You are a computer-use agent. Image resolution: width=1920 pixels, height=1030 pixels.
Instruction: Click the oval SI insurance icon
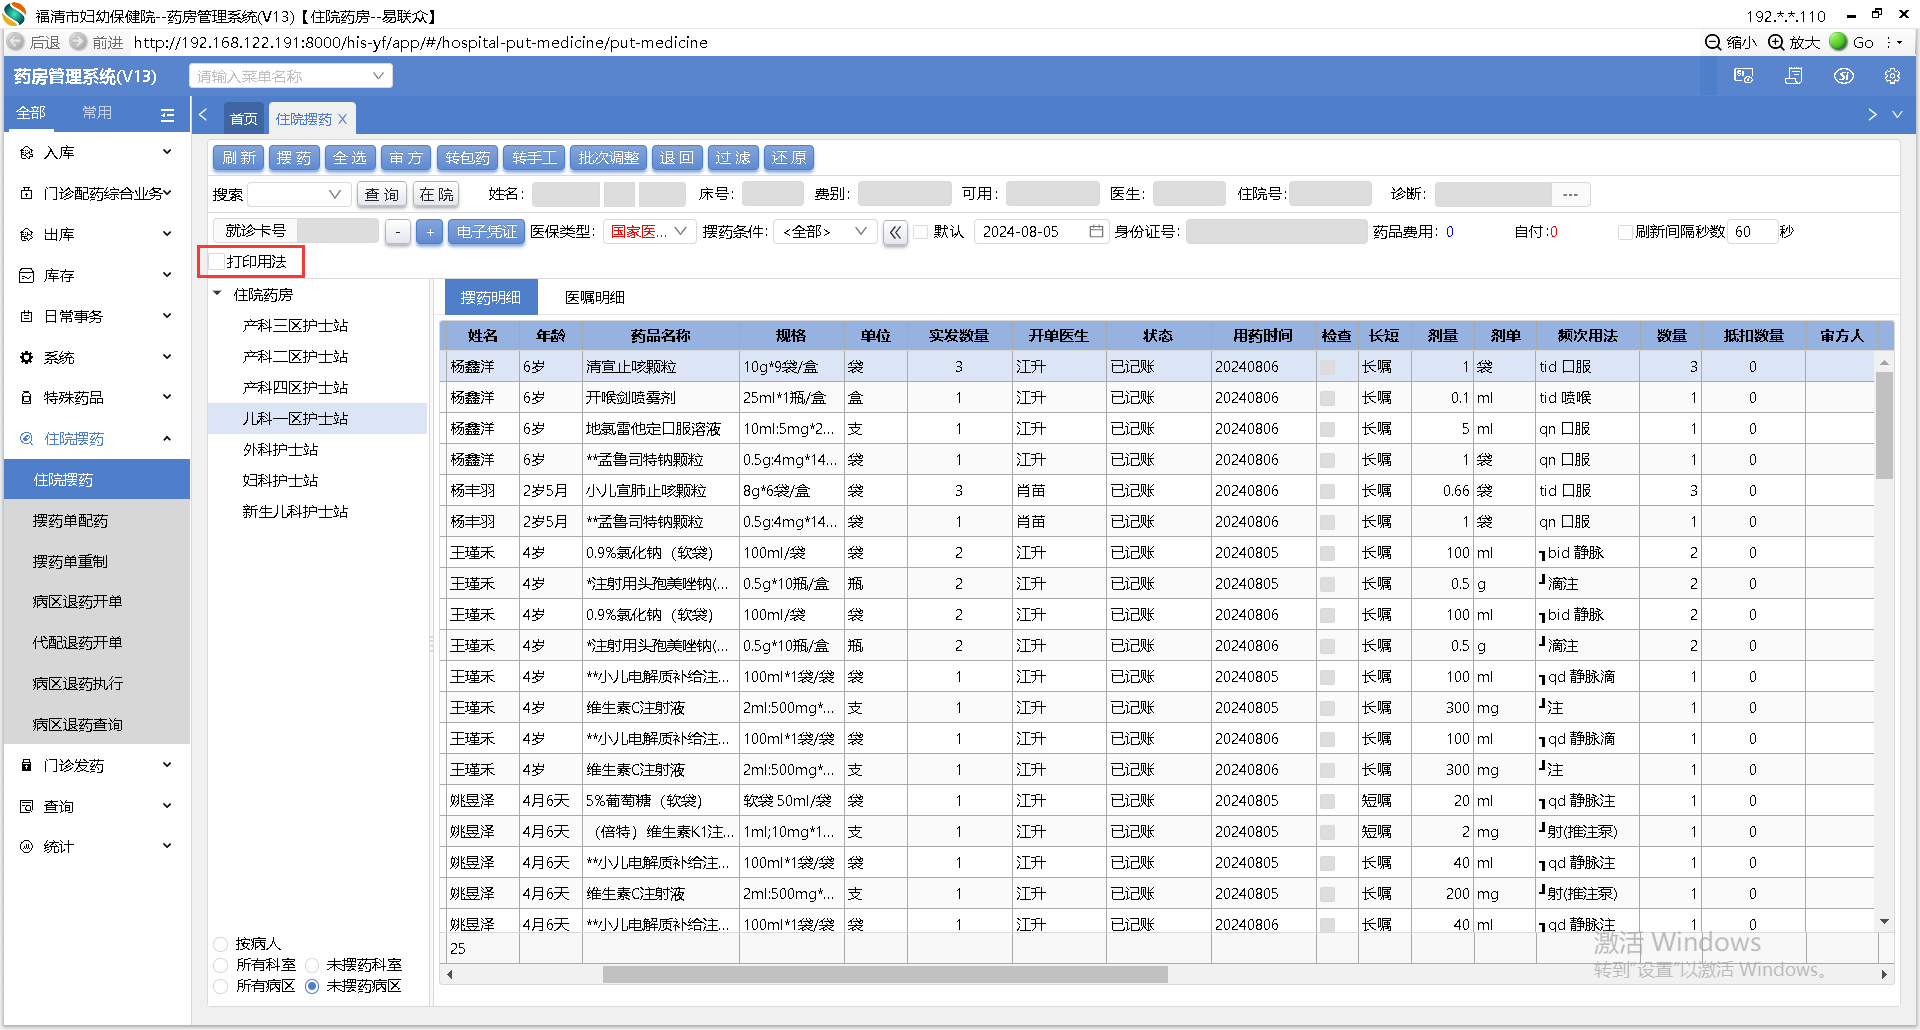1843,76
